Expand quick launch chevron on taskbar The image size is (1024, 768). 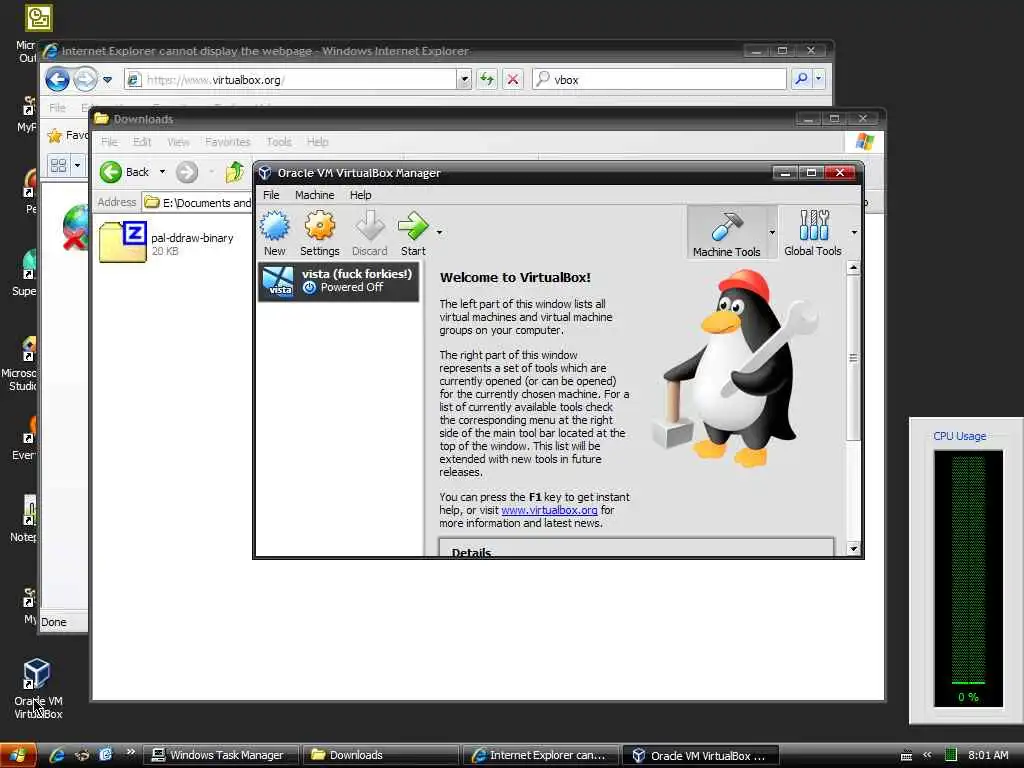131,752
